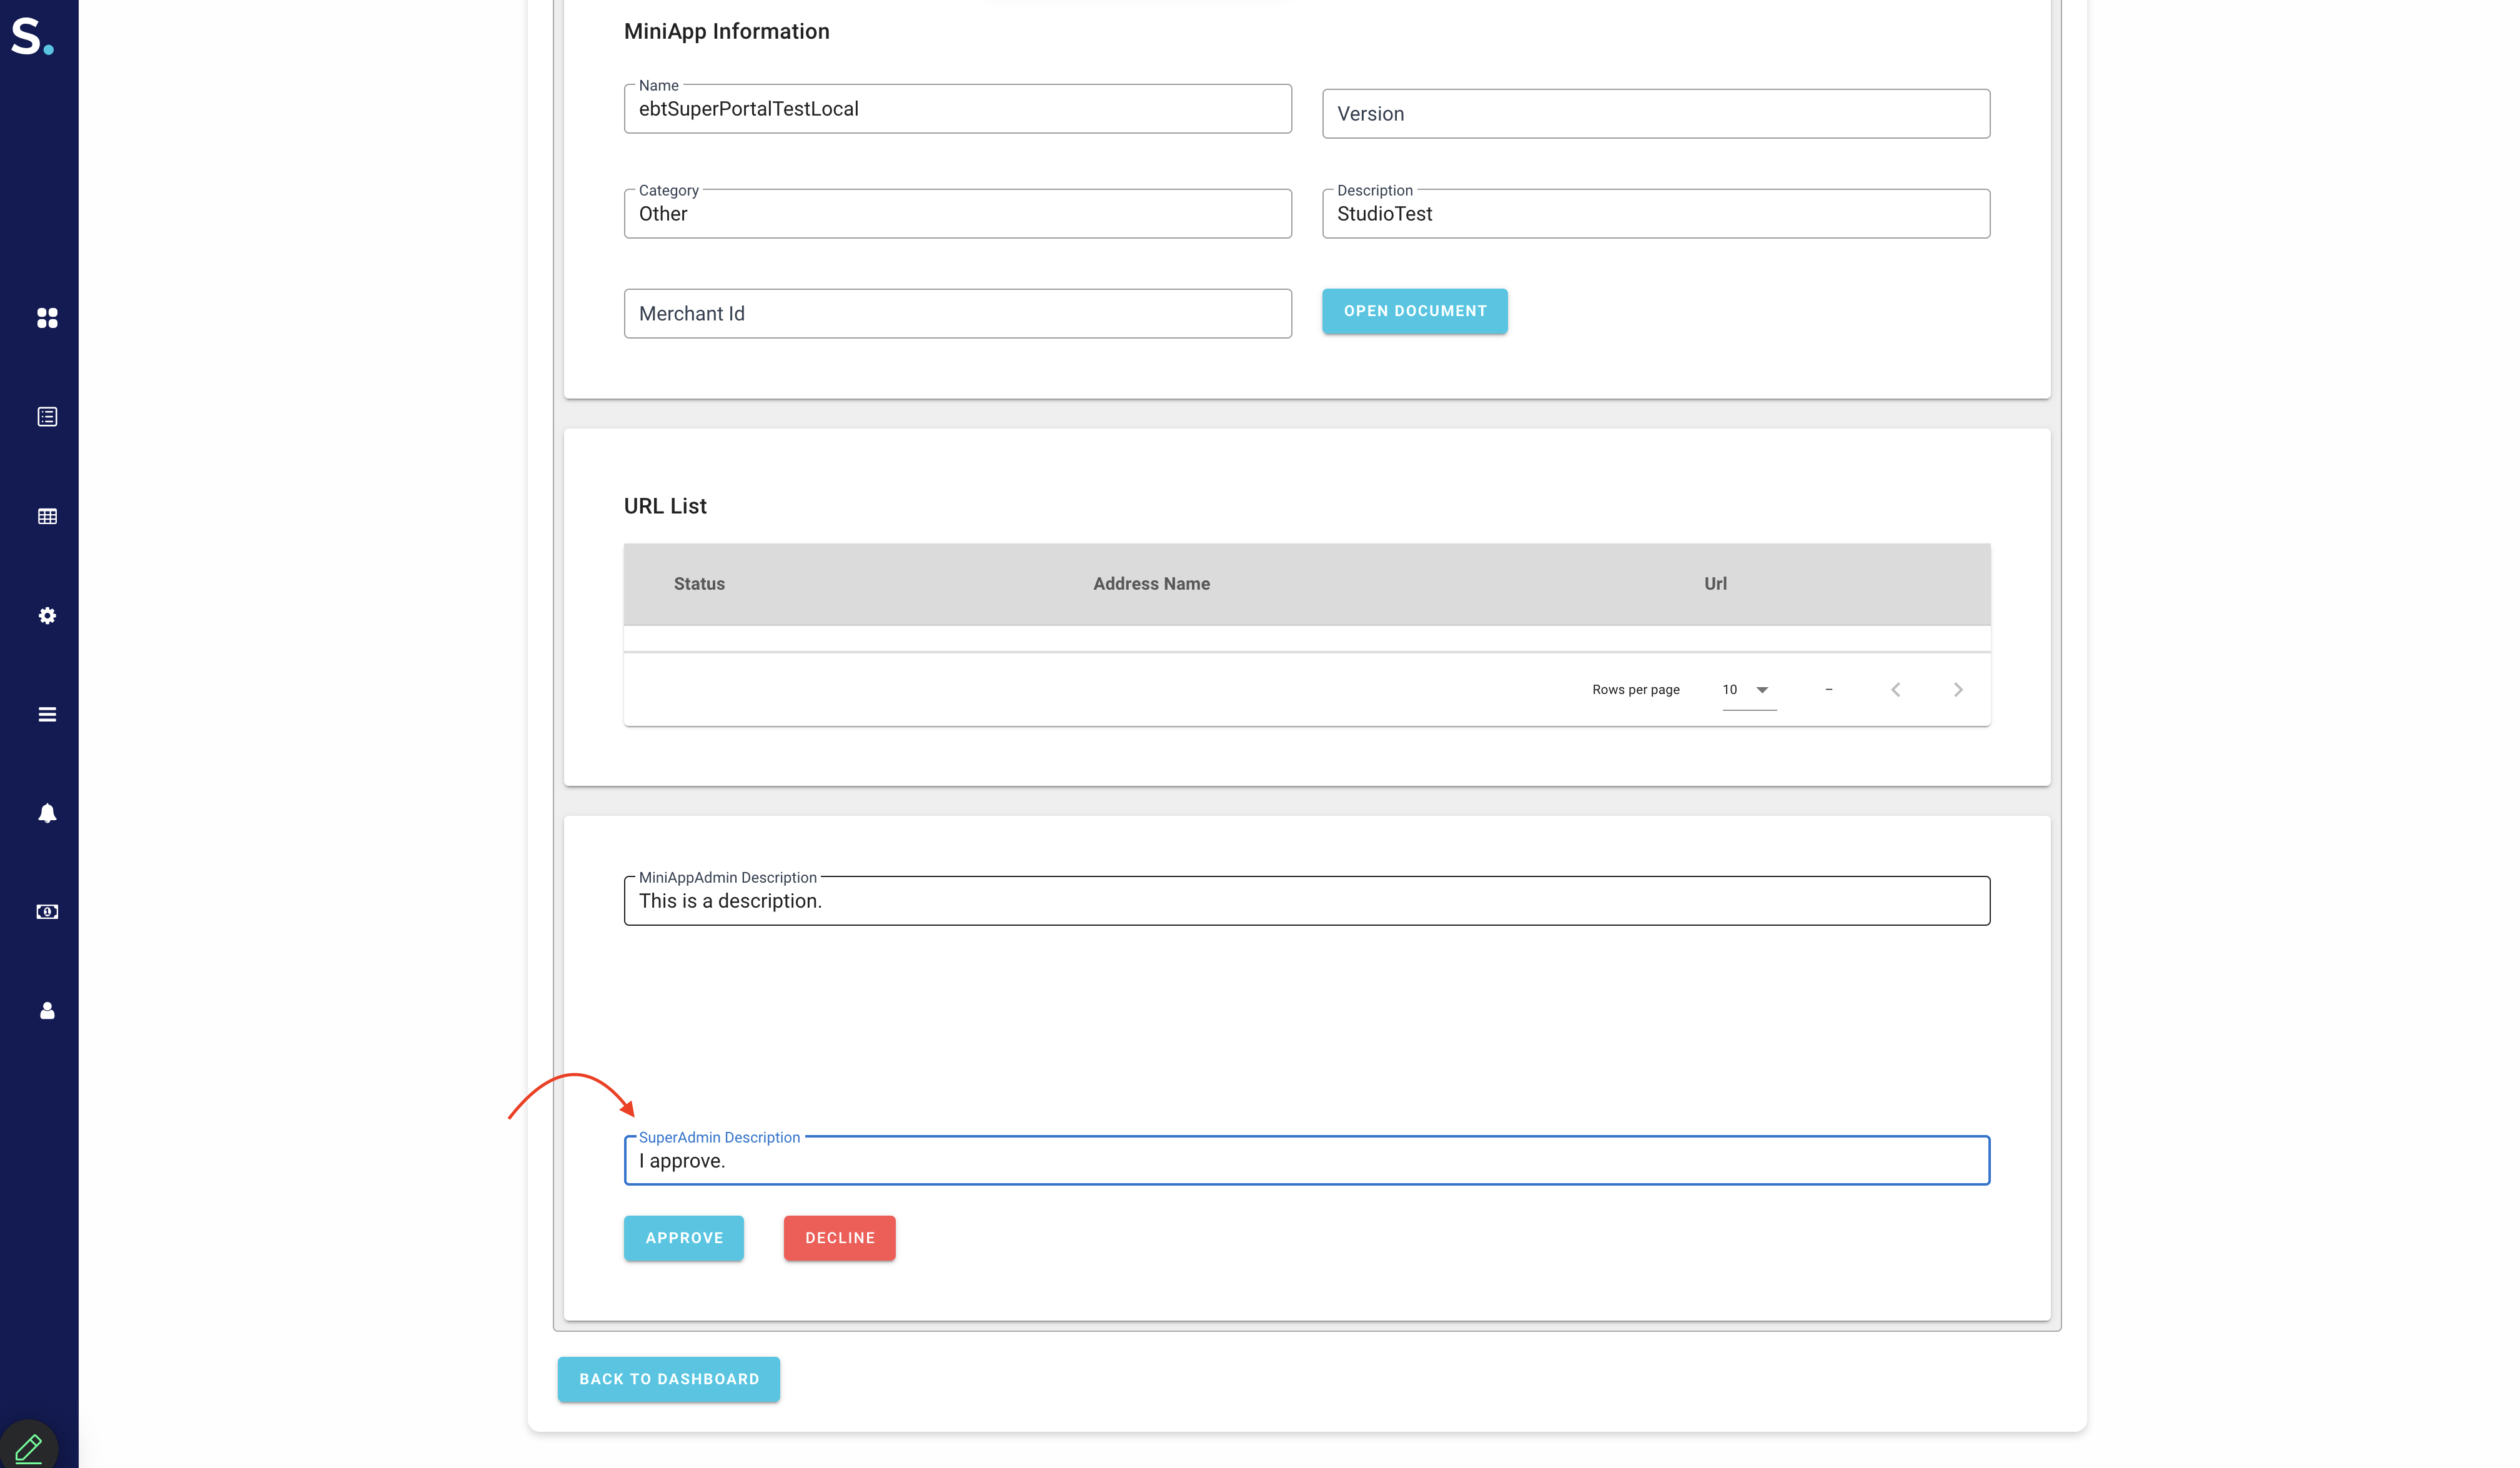The height and width of the screenshot is (1468, 2520).
Task: Expand the Rows per page dropdown
Action: pos(1748,690)
